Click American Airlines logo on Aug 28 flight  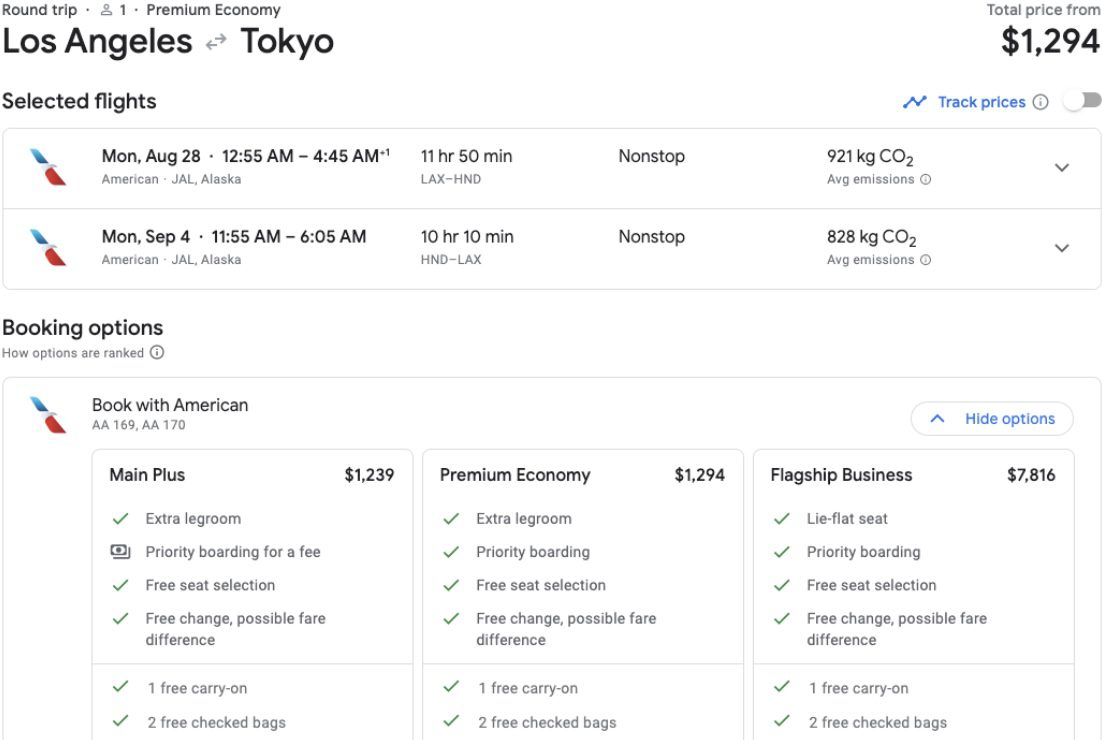click(48, 167)
